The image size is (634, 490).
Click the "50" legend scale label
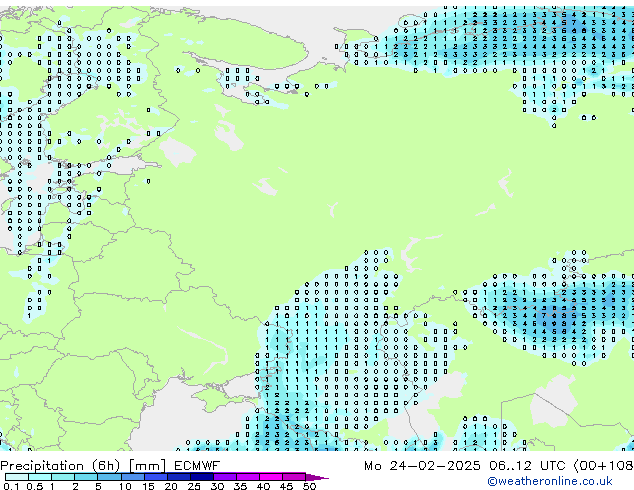310,486
